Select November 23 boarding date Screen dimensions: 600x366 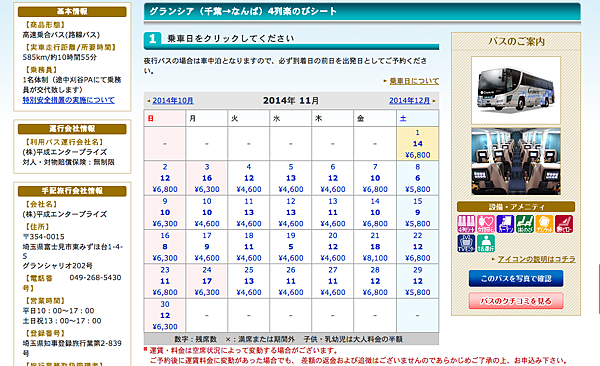click(x=165, y=281)
